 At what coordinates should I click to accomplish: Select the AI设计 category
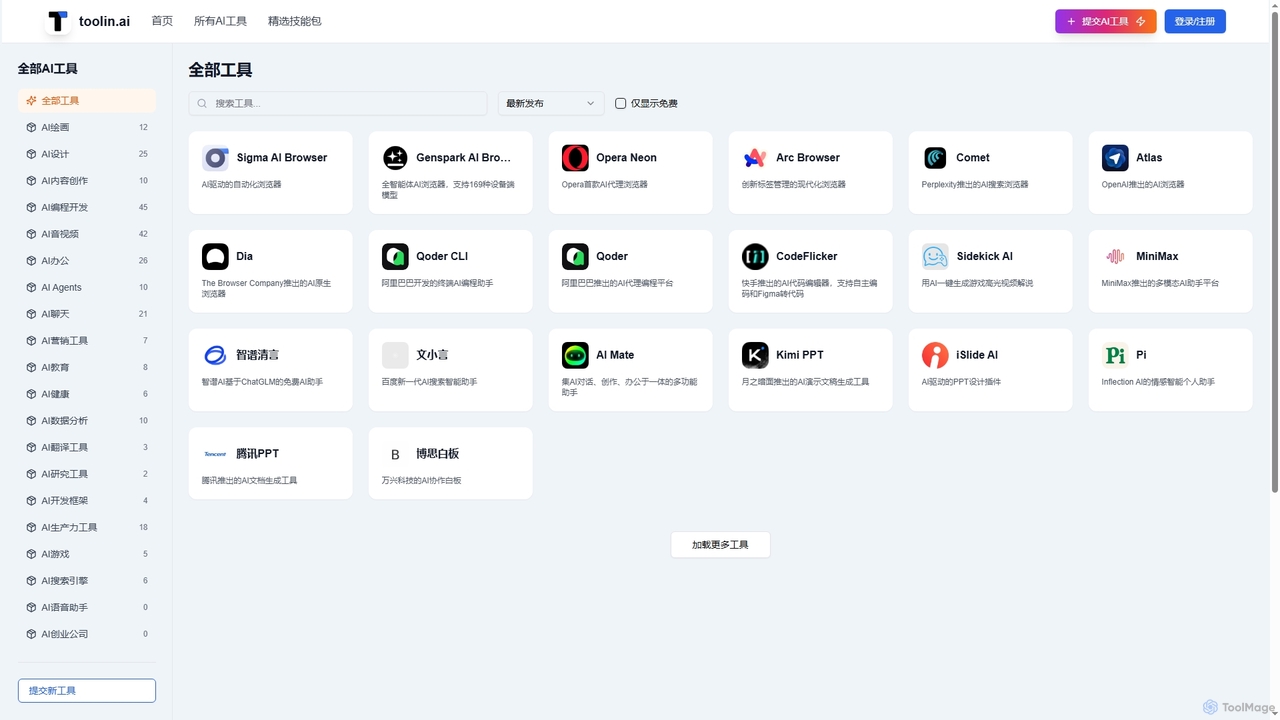click(x=86, y=154)
